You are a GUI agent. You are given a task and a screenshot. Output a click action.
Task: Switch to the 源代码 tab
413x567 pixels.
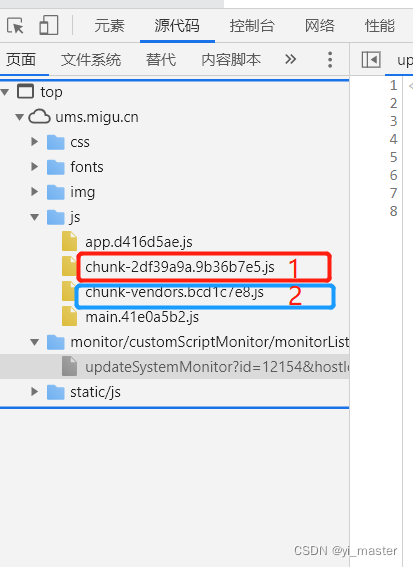point(177,26)
